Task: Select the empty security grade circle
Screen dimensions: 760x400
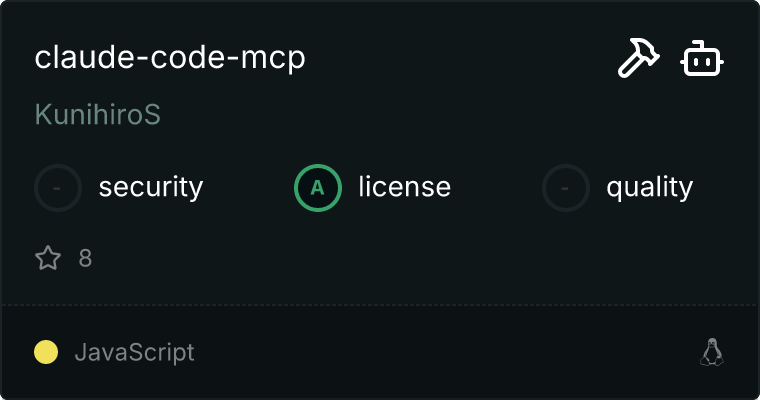Action: coord(58,188)
